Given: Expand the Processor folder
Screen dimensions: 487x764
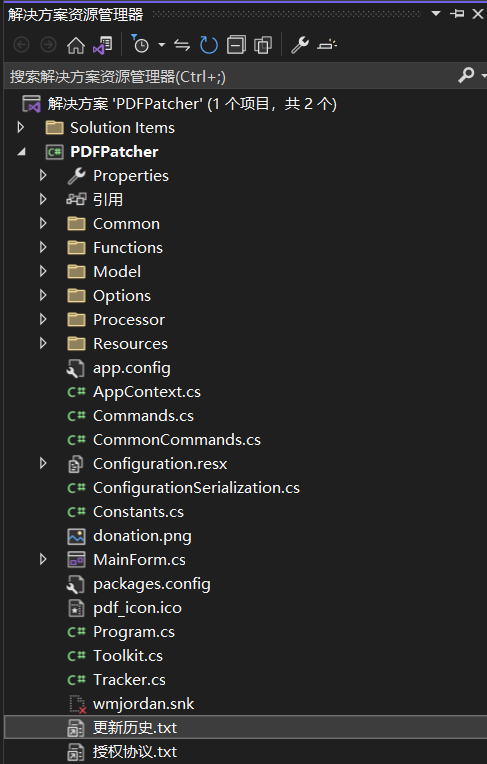Looking at the screenshot, I should (x=43, y=319).
